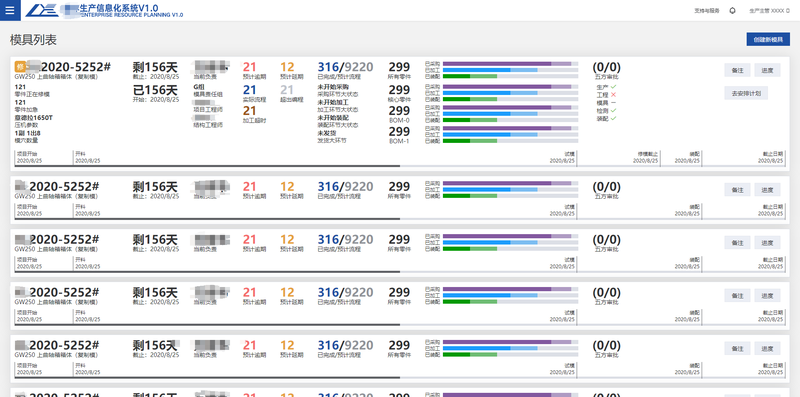Click the 创建新模具 button
Screen dimensions: 800x397
[768, 39]
